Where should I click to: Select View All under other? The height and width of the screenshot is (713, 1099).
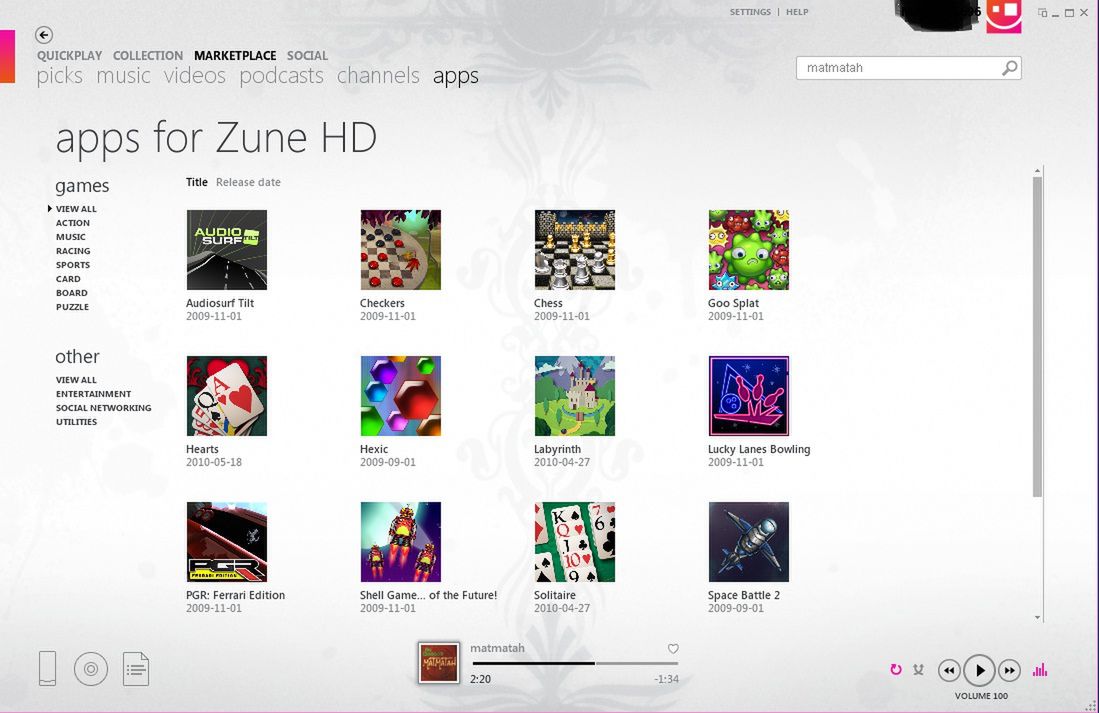point(76,380)
